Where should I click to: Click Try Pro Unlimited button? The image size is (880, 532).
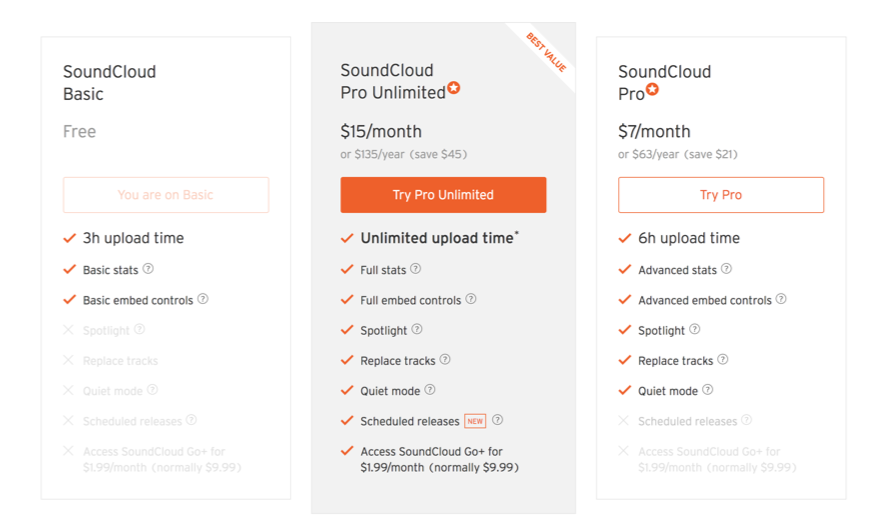click(x=443, y=195)
